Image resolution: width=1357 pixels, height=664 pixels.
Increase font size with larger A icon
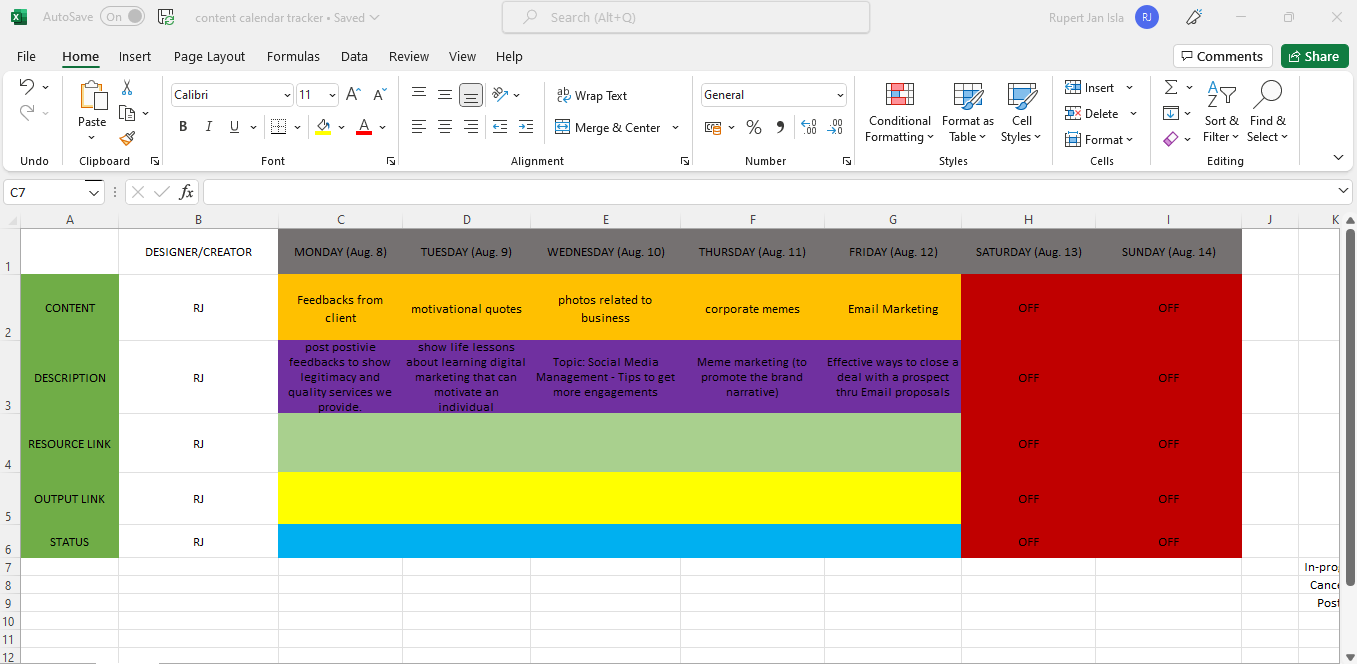pyautogui.click(x=353, y=95)
